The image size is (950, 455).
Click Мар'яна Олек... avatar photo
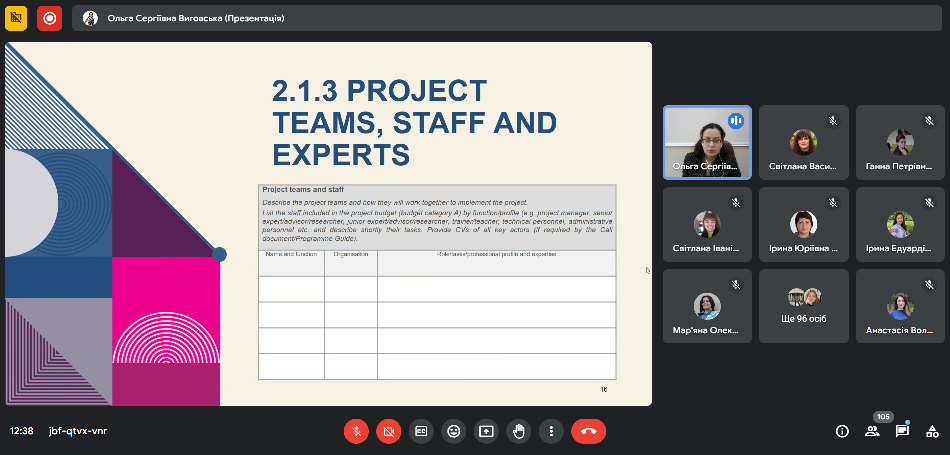coord(707,306)
